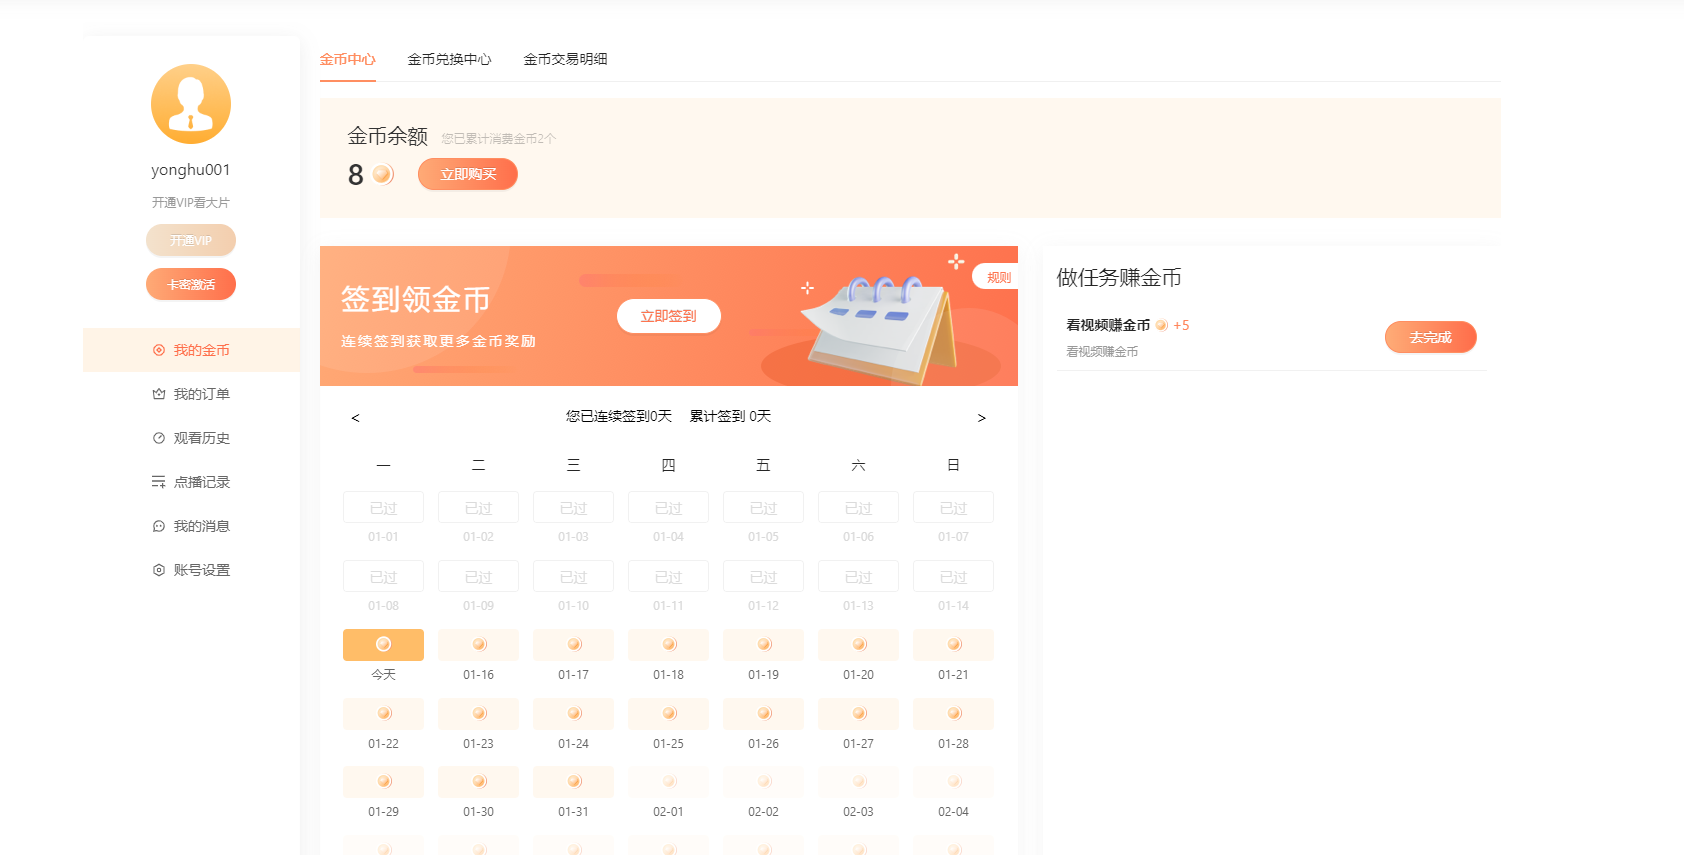Screen dimensions: 1684x855
Task: Click the 您已连续签到0天 text
Action: (x=619, y=416)
